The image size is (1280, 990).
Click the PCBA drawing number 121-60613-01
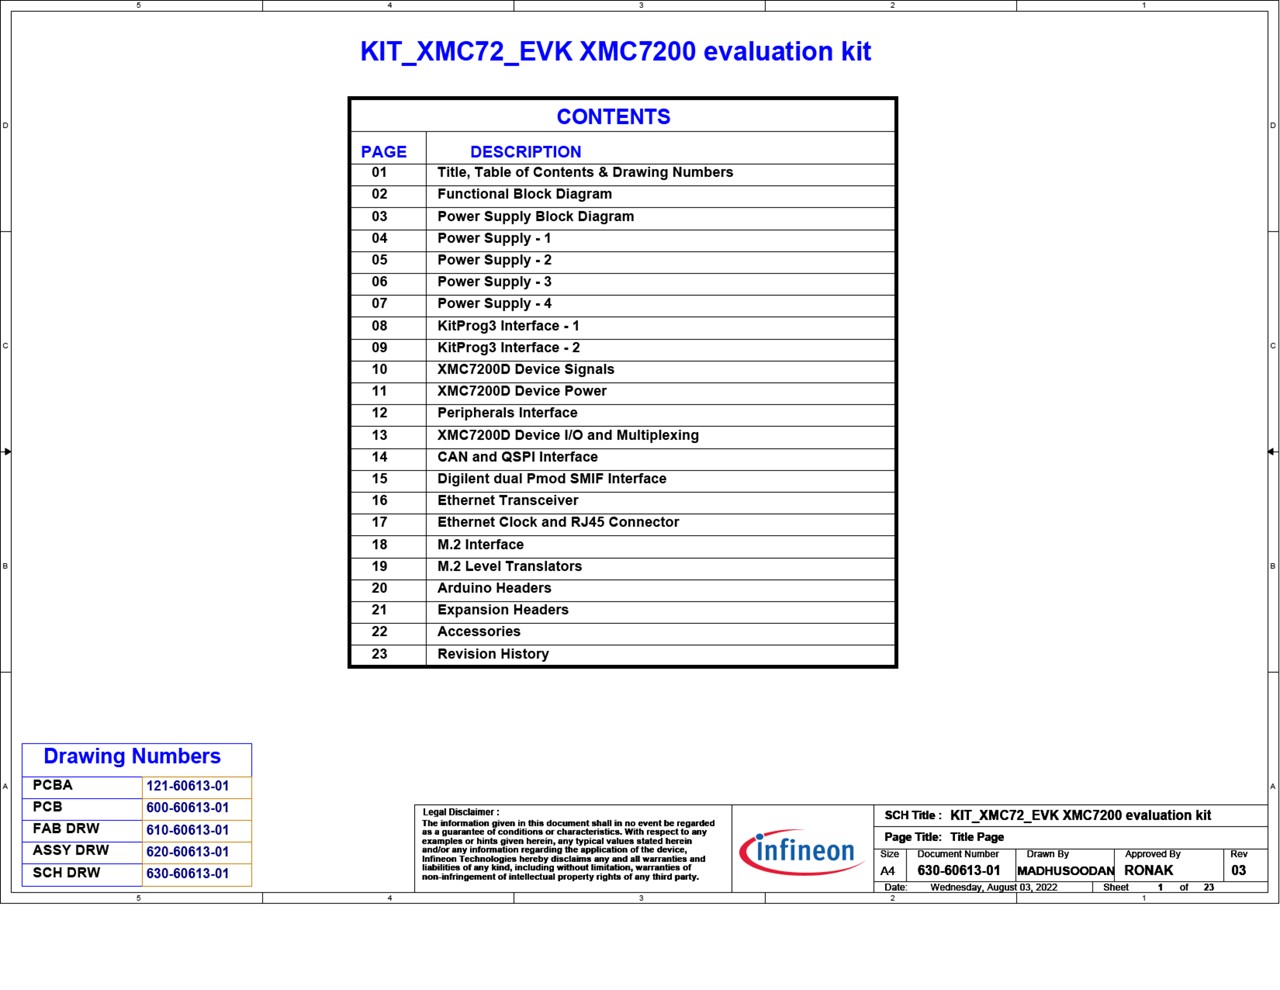tap(187, 786)
